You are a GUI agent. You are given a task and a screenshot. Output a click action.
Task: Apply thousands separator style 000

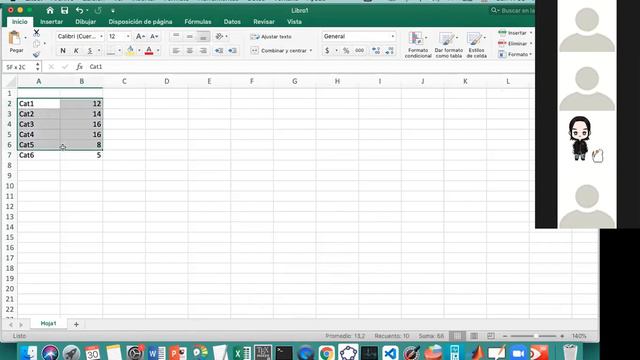[x=359, y=51]
